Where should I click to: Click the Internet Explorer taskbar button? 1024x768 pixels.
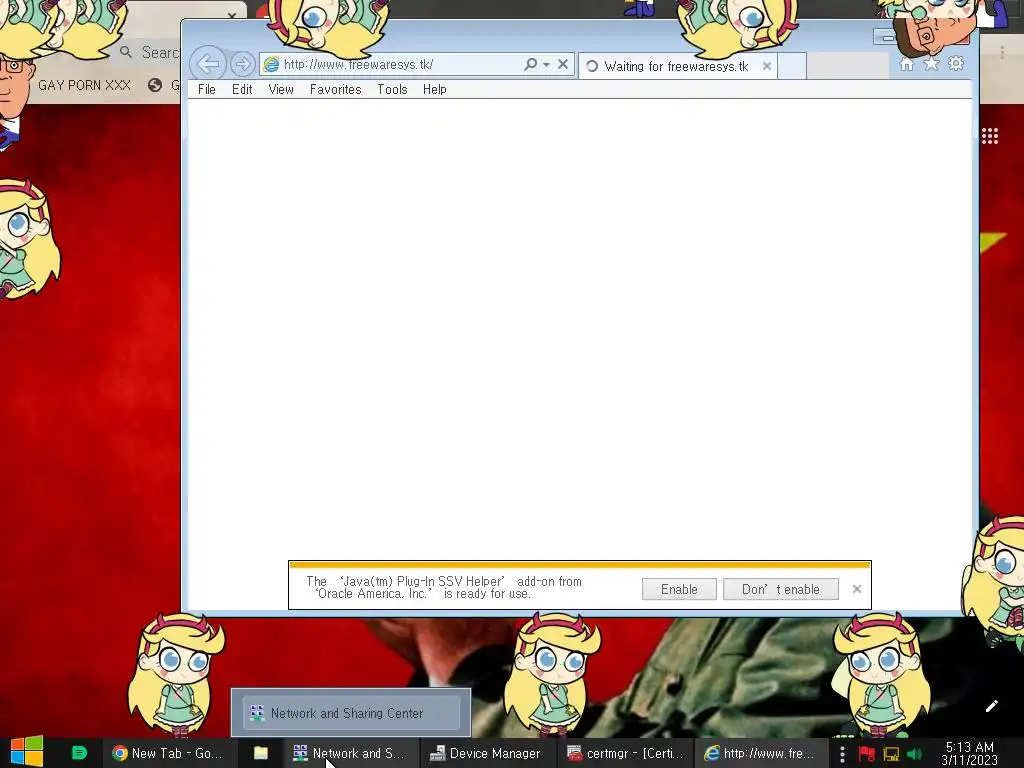click(x=760, y=753)
